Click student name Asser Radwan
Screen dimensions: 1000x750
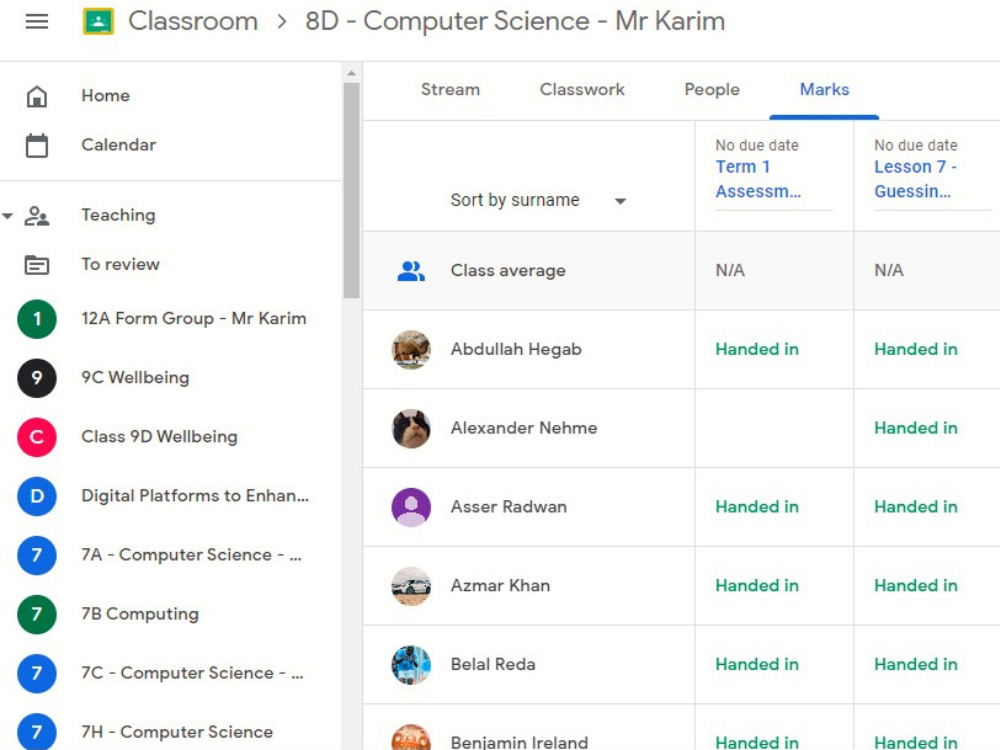(x=508, y=507)
